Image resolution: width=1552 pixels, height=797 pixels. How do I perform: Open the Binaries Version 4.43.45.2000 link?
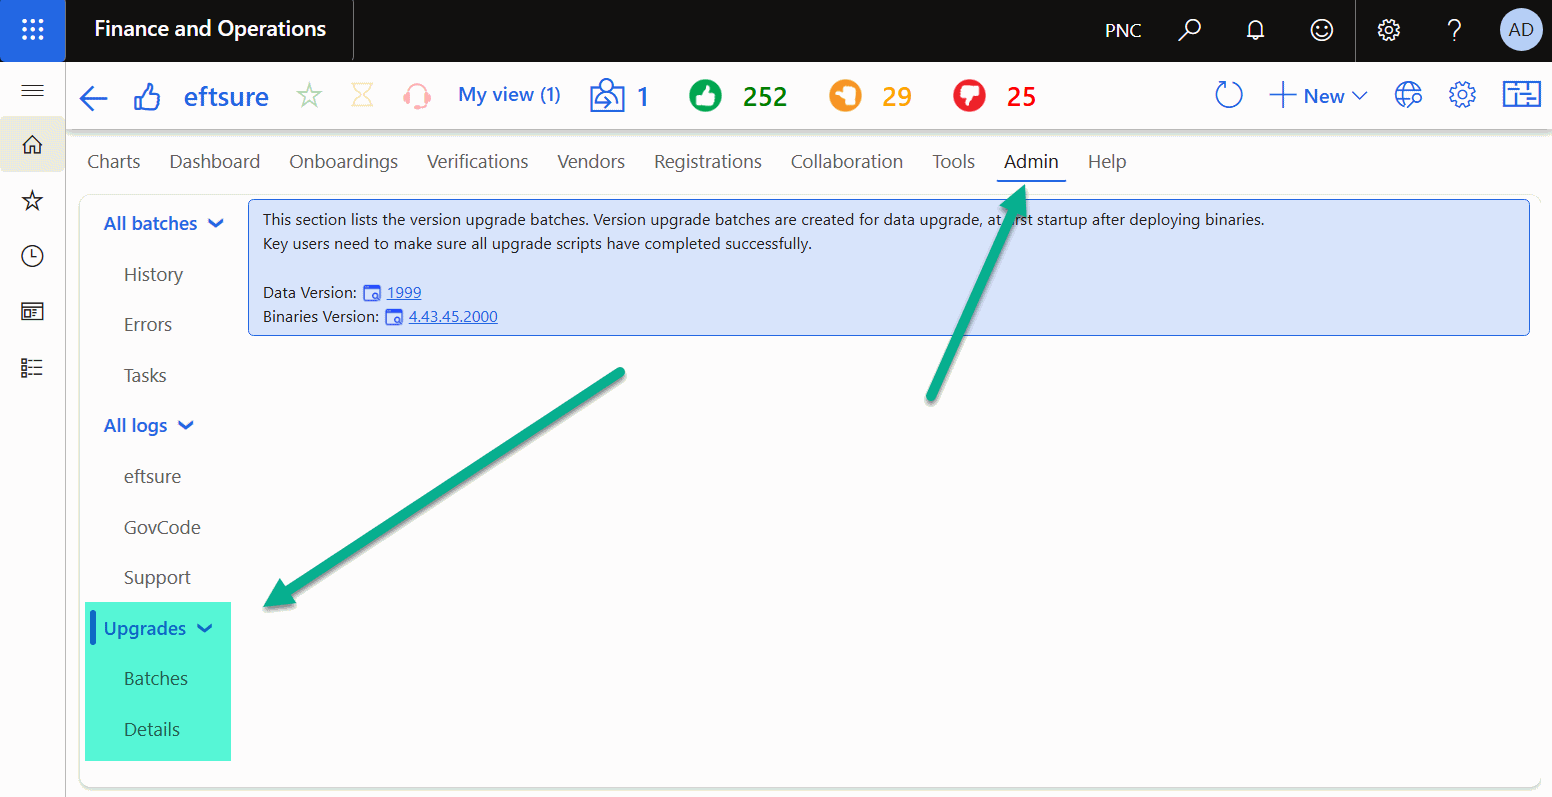(x=453, y=317)
